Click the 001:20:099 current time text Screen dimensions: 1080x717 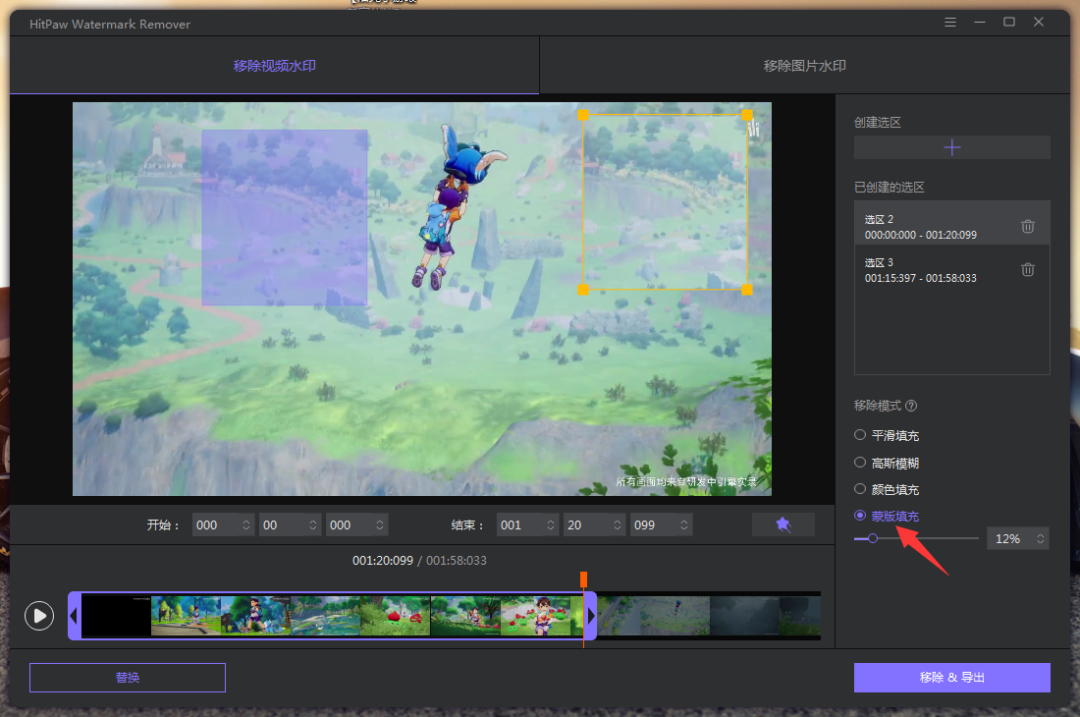tap(382, 561)
